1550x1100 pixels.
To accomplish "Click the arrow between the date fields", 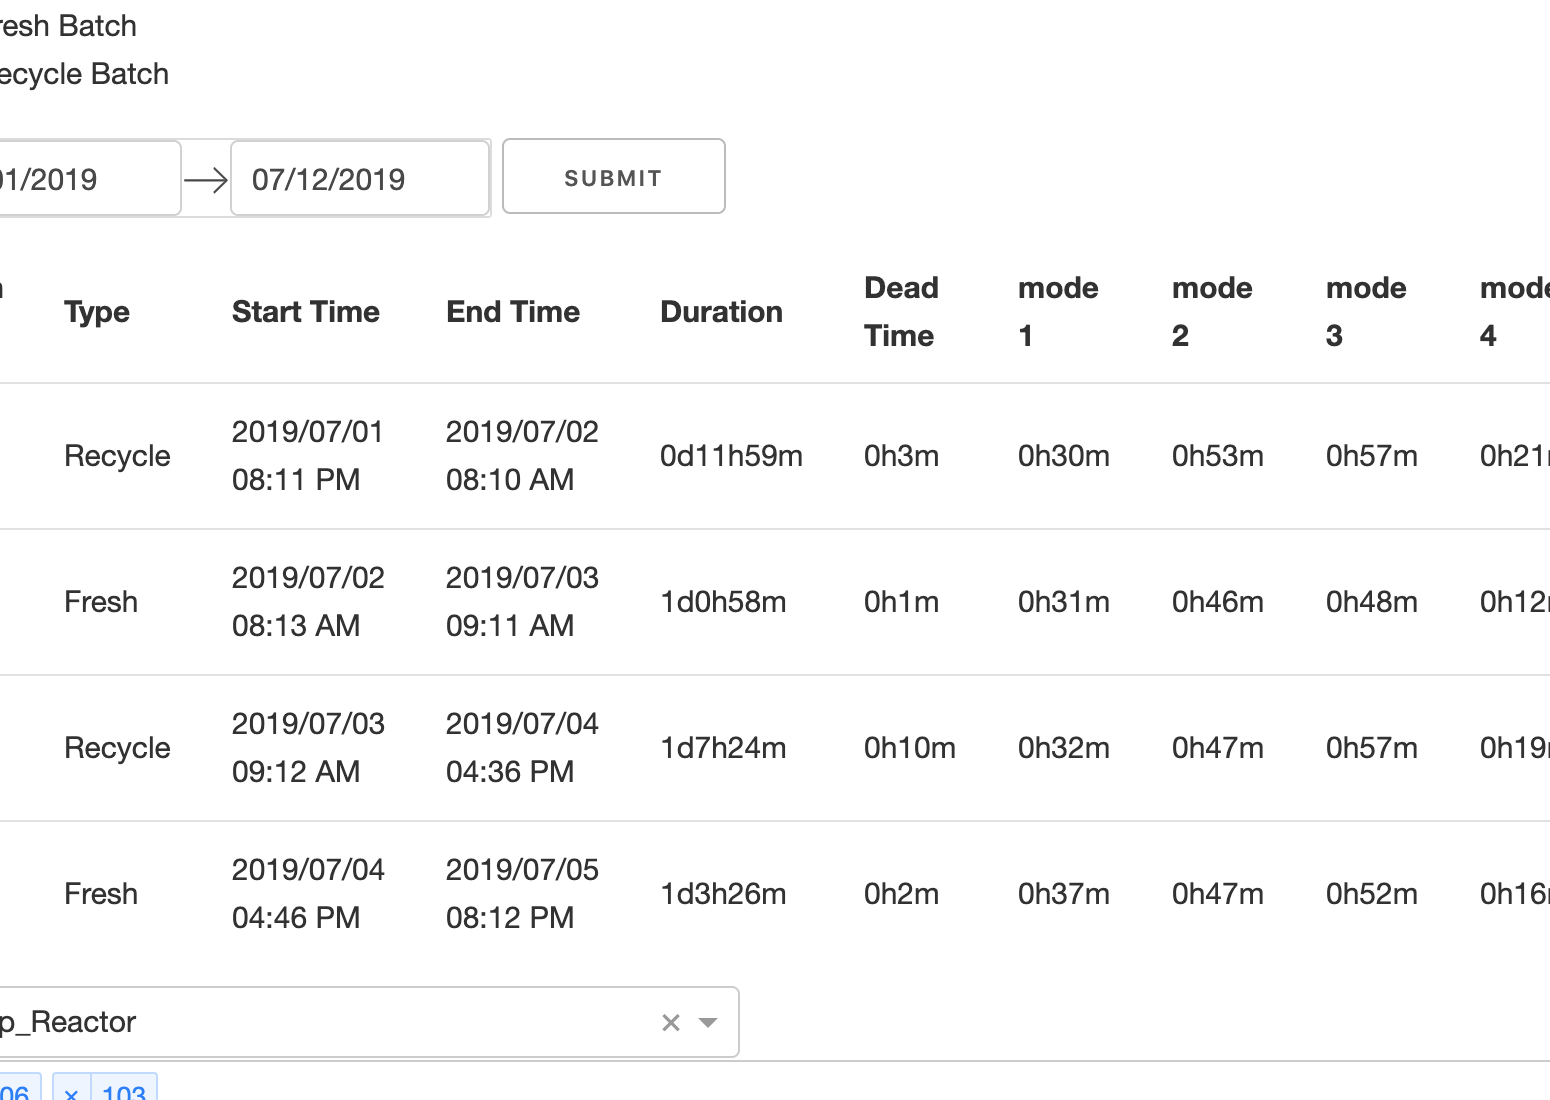I will coord(206,180).
